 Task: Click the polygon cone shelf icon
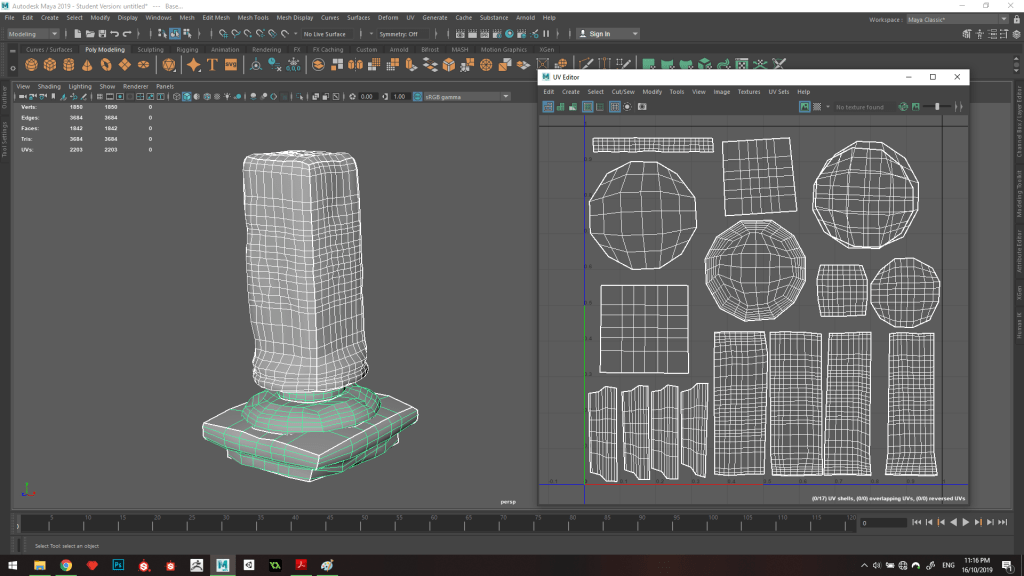tap(88, 65)
